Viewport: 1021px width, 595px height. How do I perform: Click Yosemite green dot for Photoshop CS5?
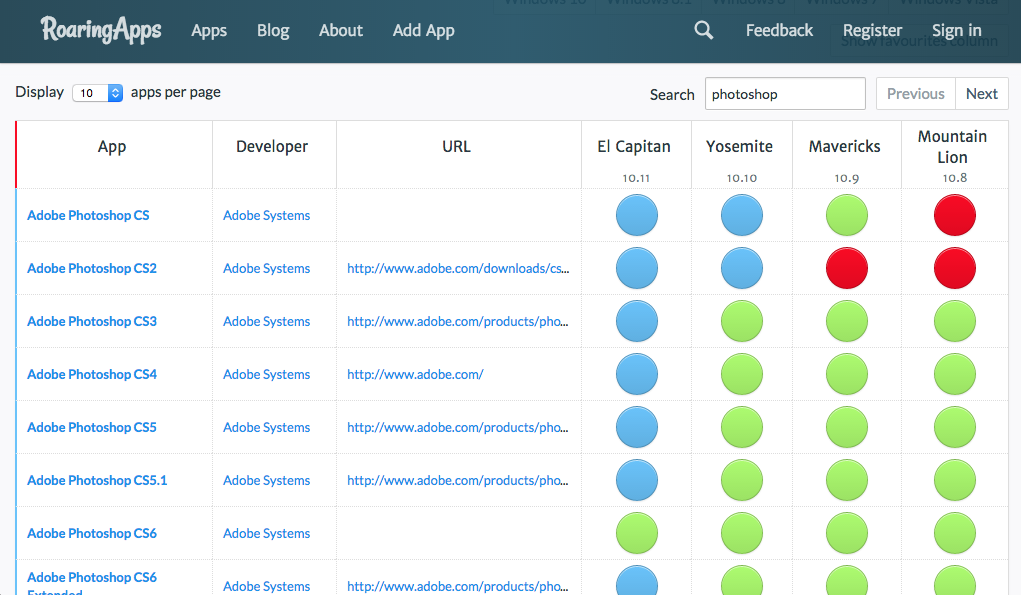coord(742,427)
